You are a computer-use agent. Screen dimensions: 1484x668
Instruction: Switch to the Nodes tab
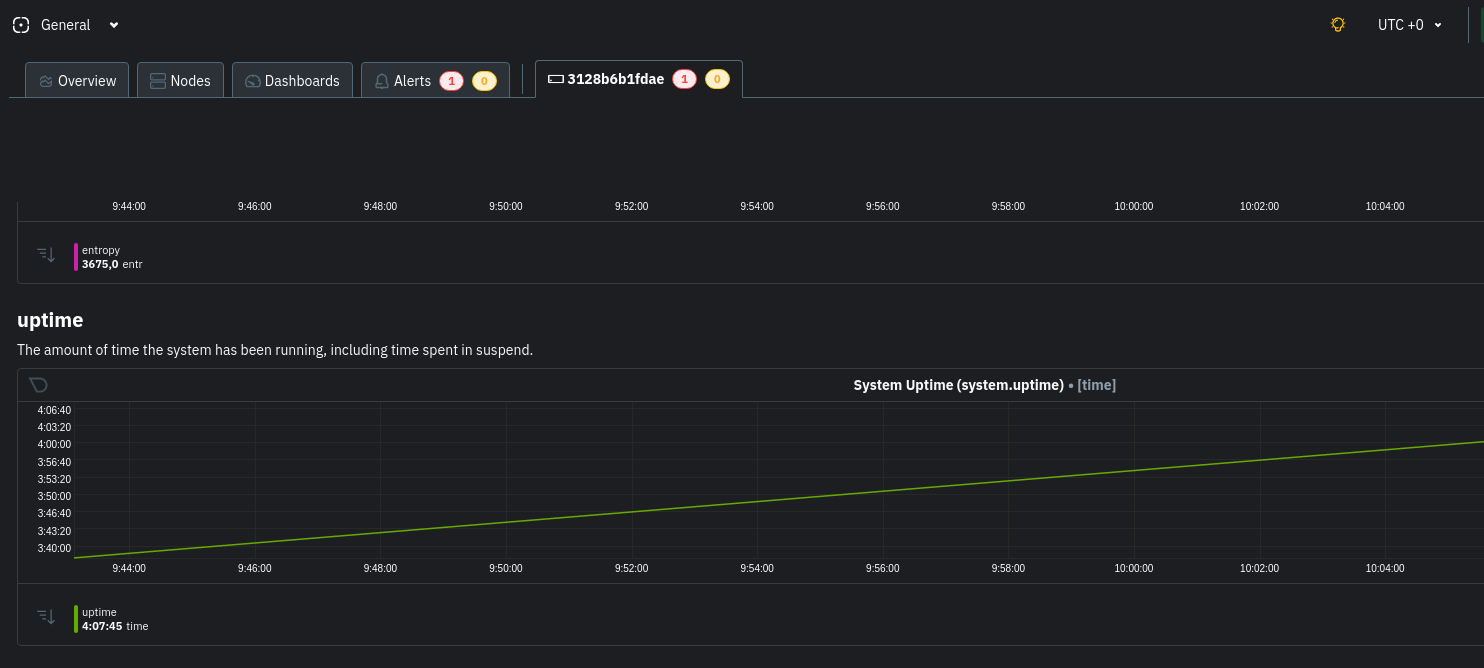click(x=180, y=80)
